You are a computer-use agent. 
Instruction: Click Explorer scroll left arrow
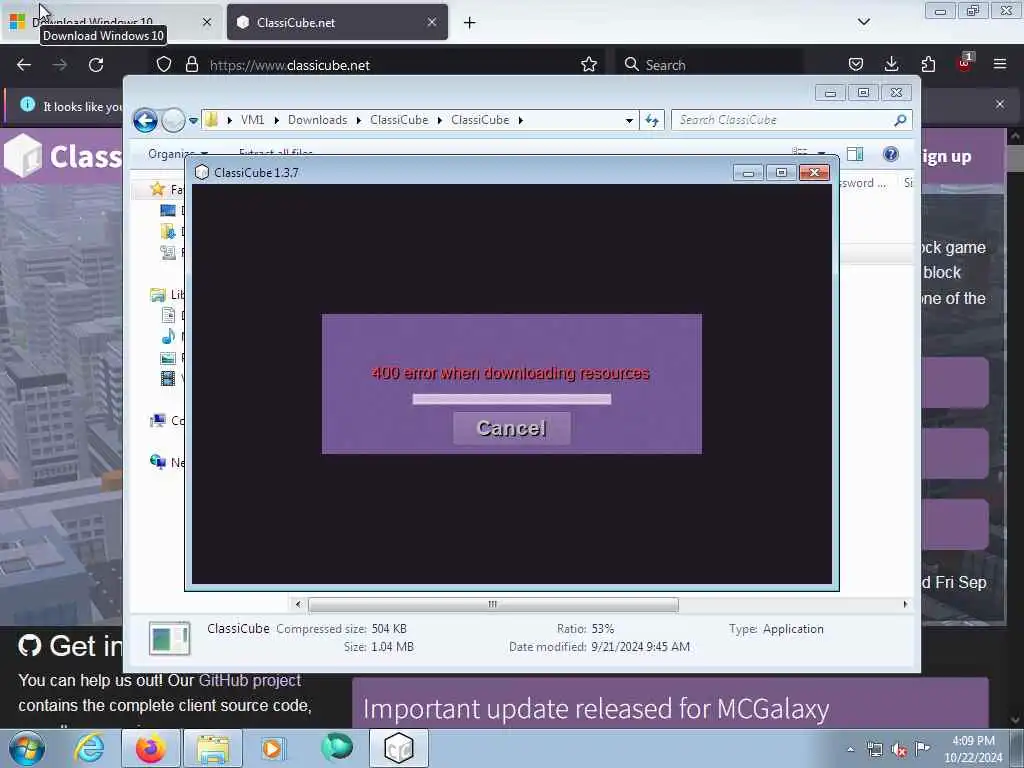pos(298,605)
